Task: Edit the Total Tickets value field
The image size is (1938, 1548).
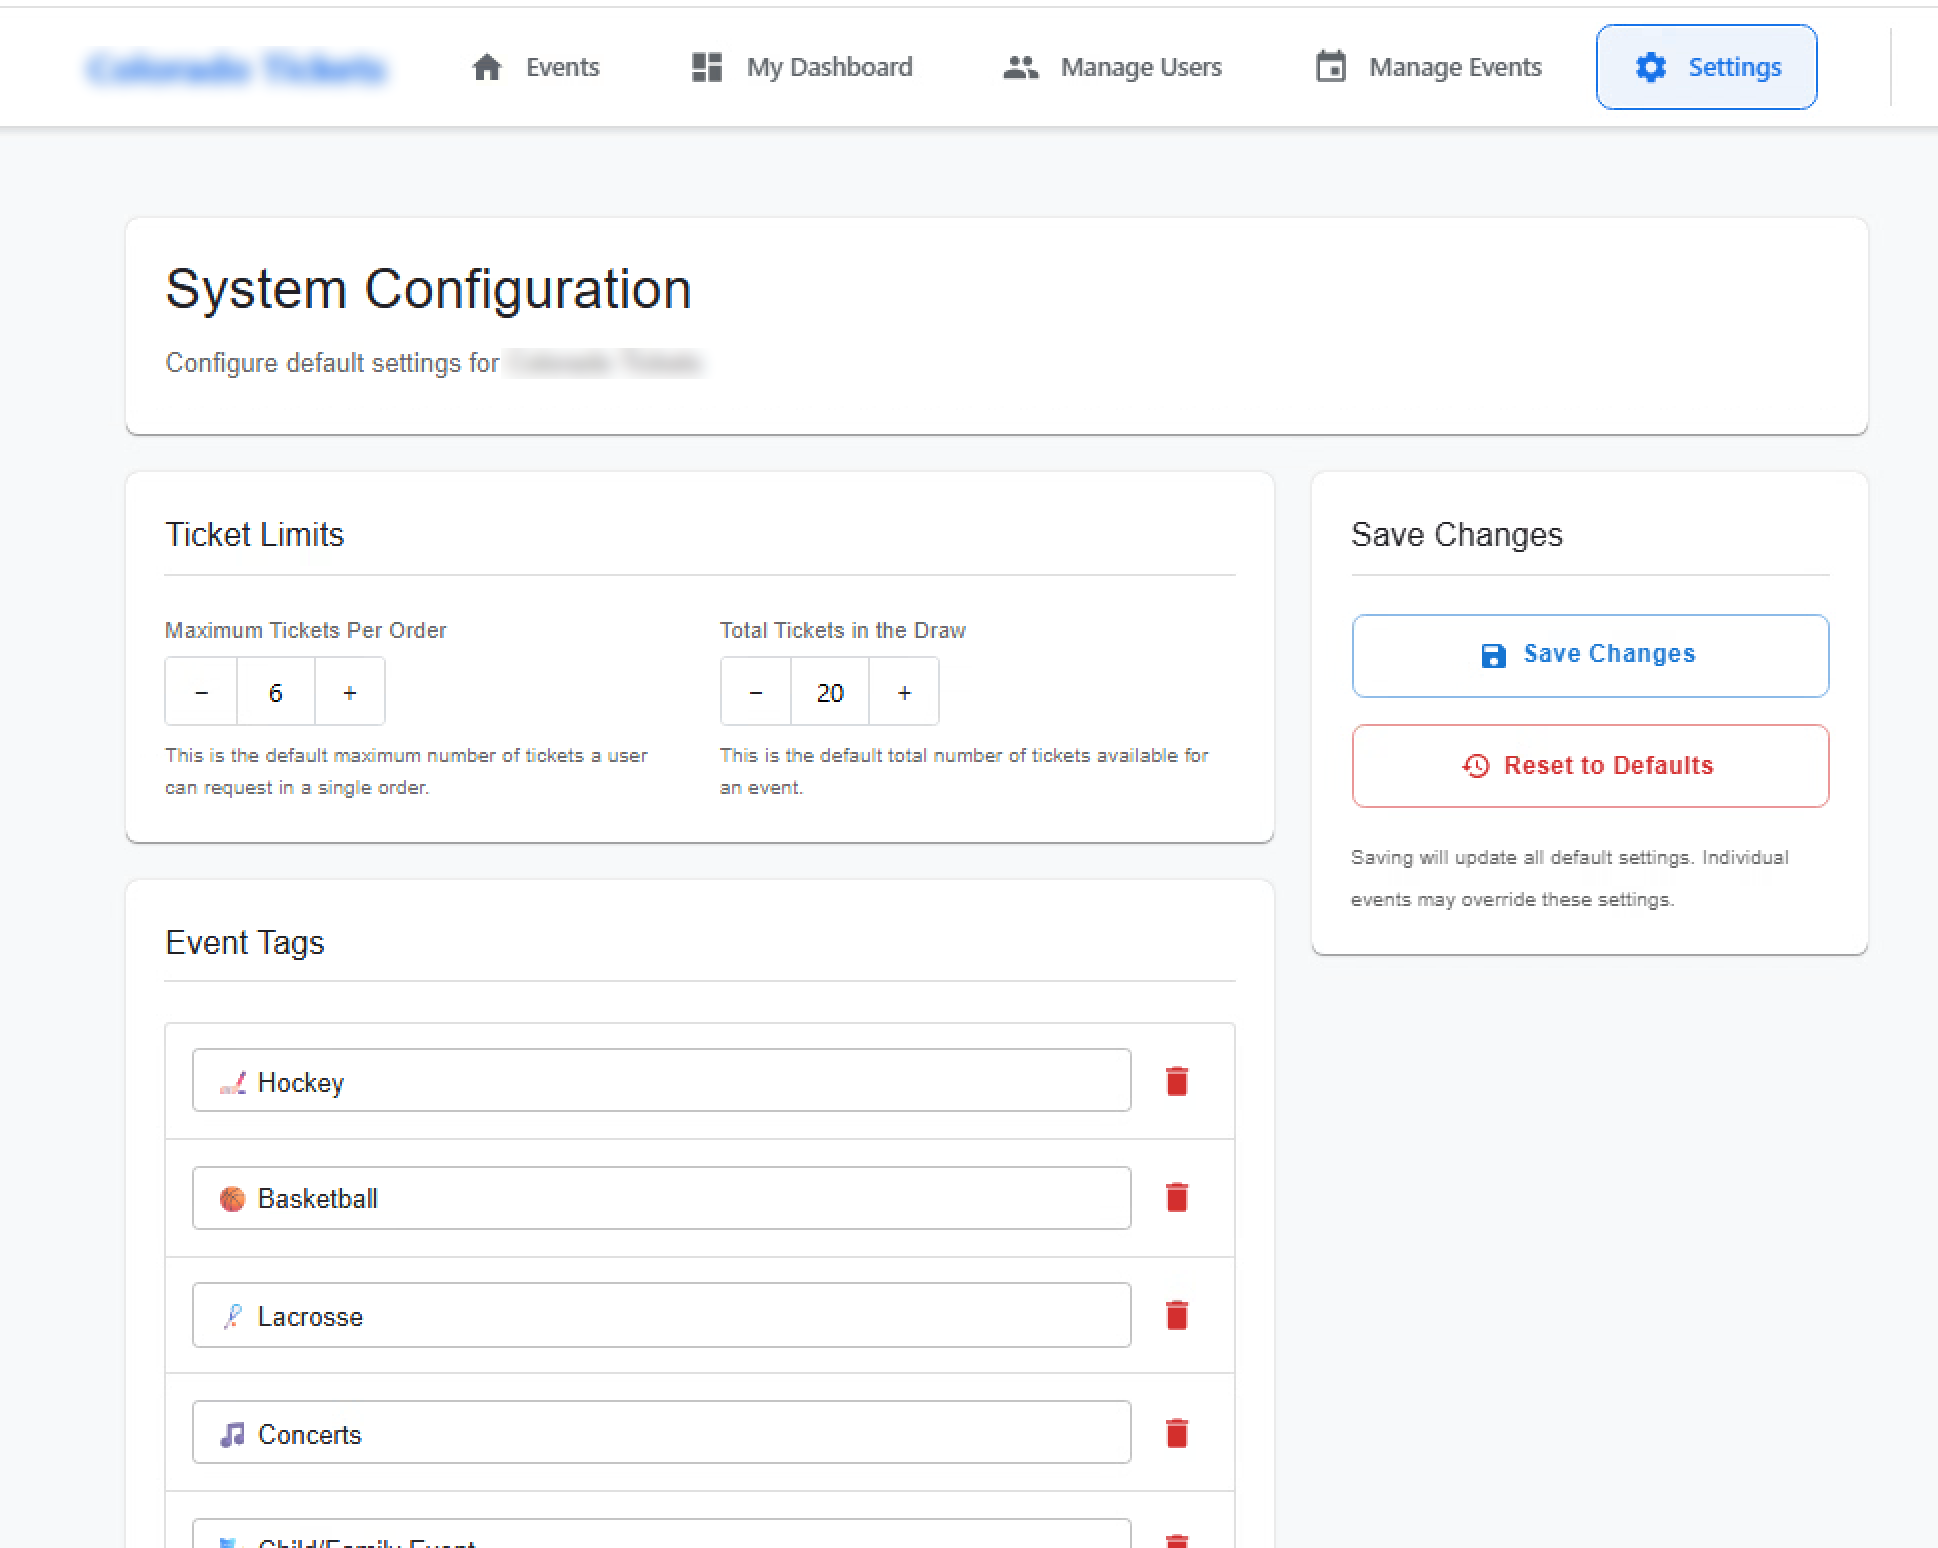Action: pyautogui.click(x=830, y=692)
